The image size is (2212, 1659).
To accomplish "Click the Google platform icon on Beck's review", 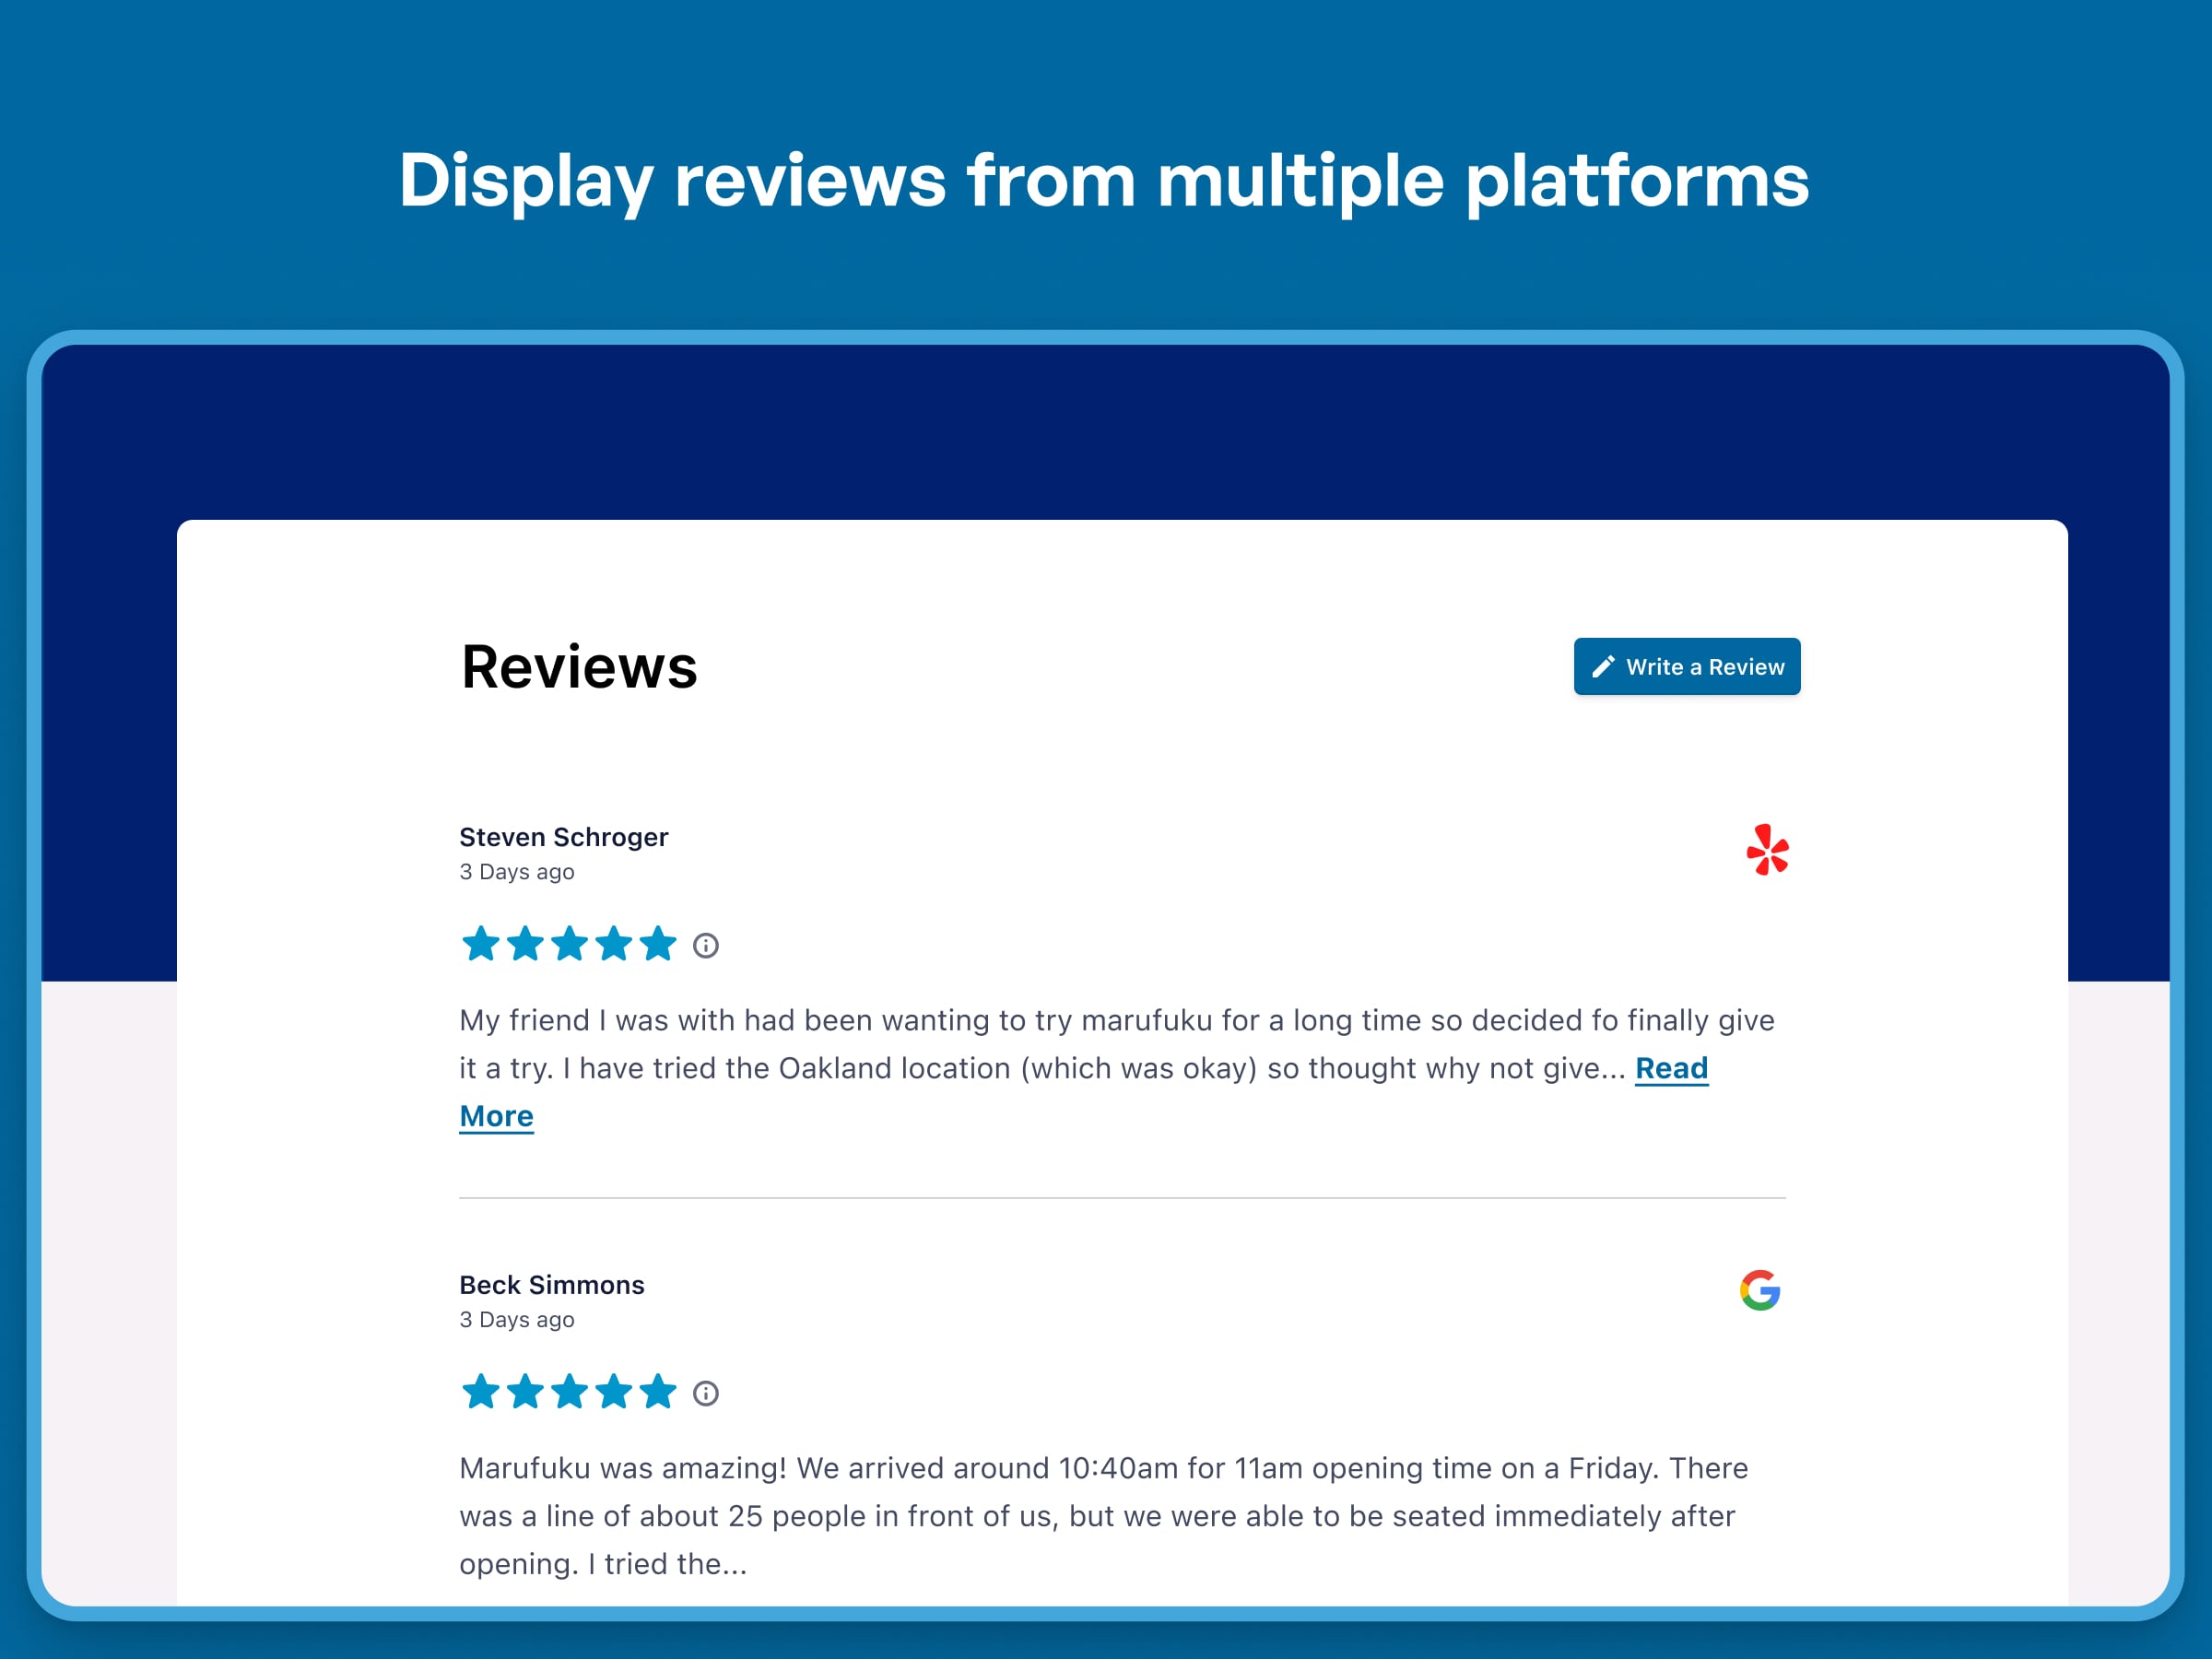I will (x=1761, y=1291).
